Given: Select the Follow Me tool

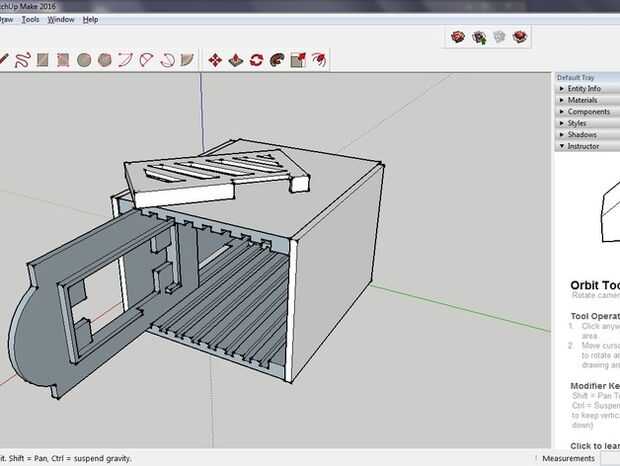Looking at the screenshot, I should (277, 60).
